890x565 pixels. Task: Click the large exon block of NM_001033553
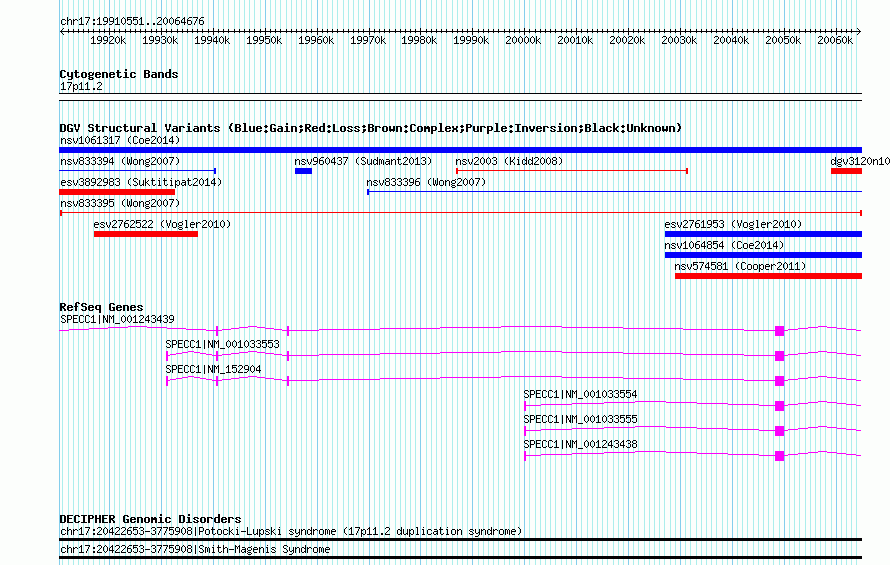coord(779,356)
